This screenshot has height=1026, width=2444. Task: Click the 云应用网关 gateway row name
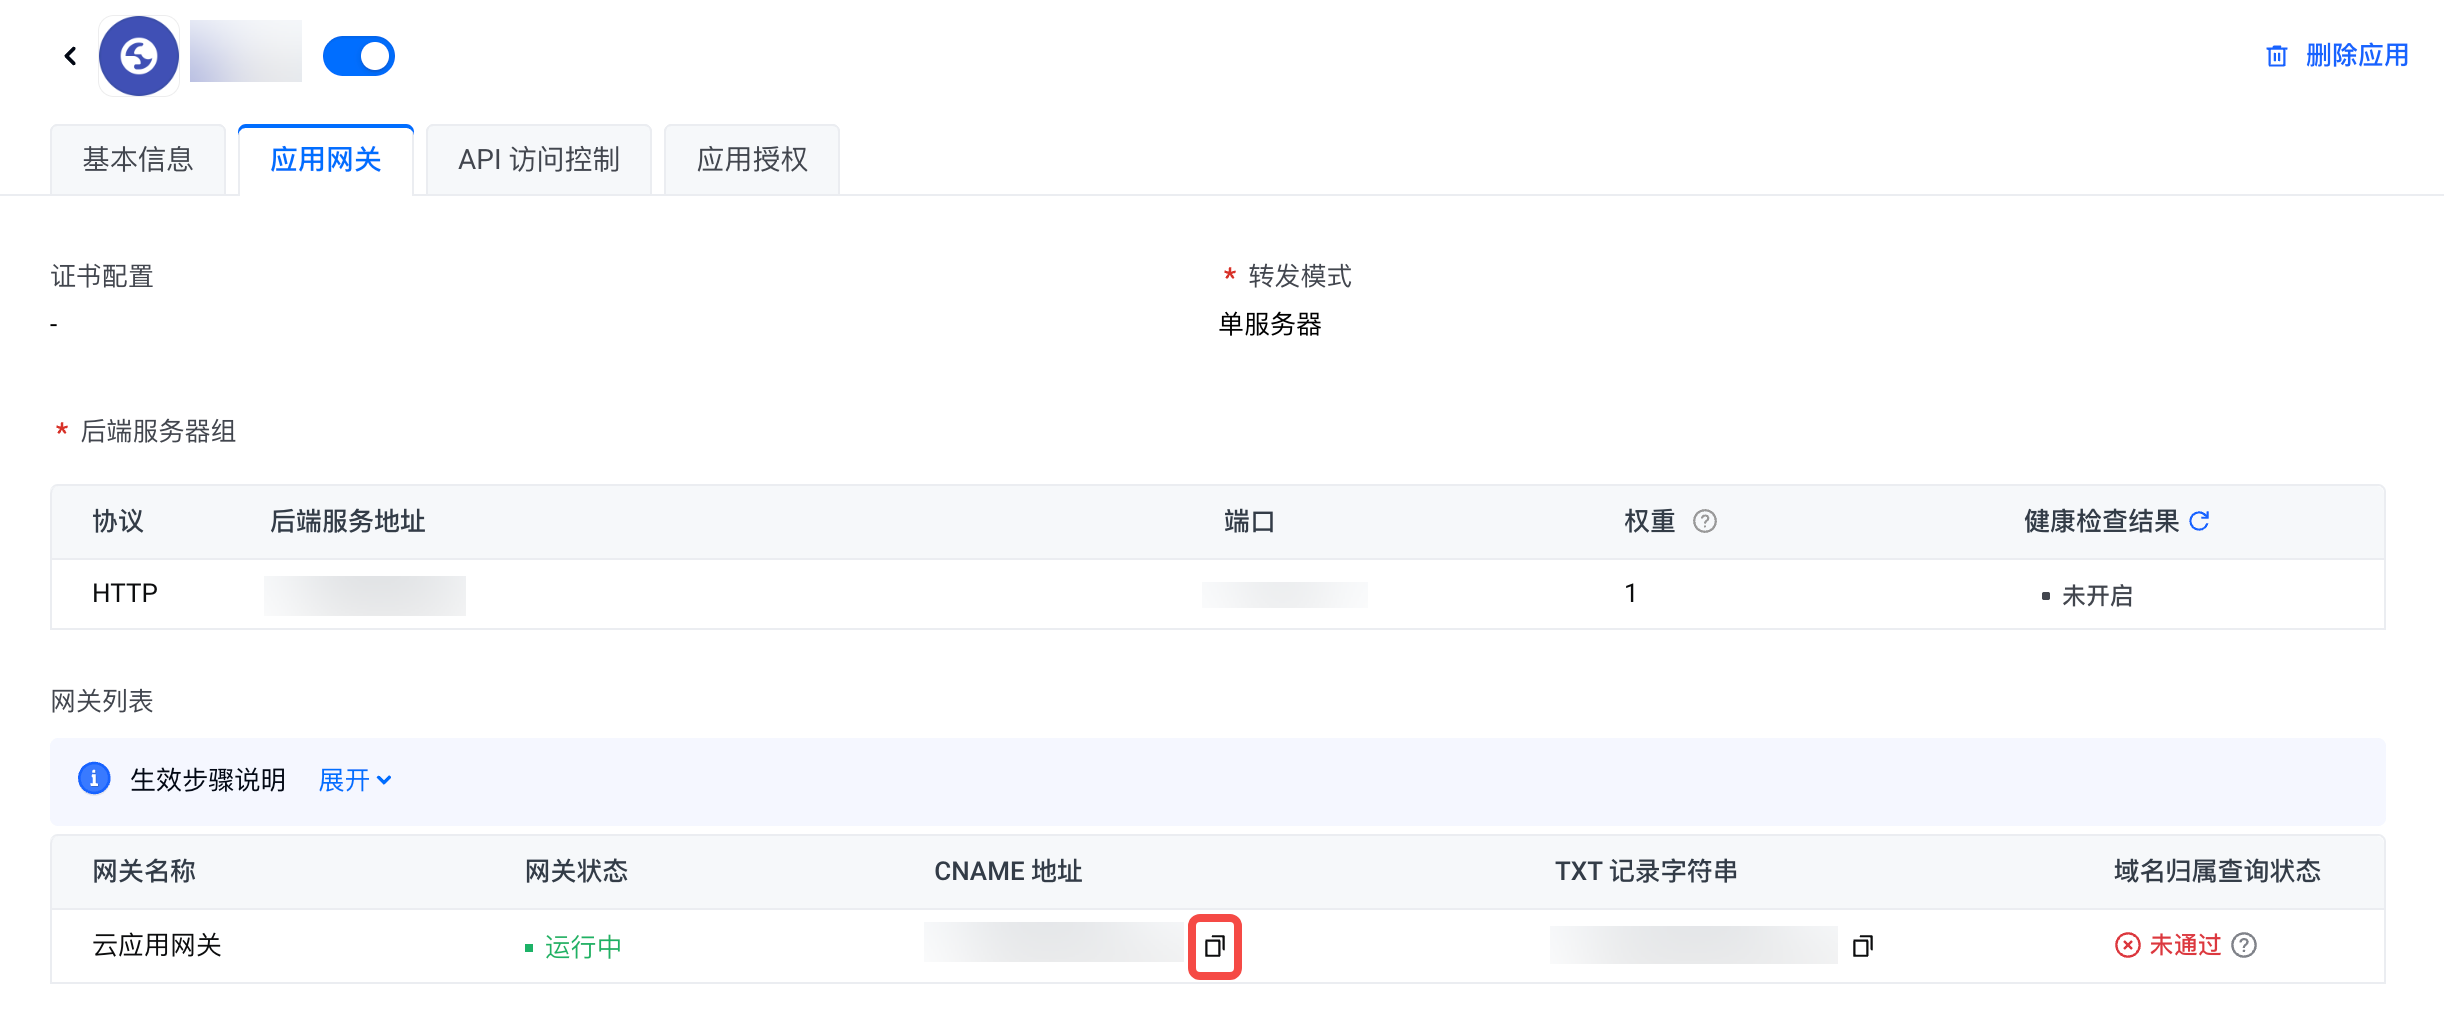point(157,945)
